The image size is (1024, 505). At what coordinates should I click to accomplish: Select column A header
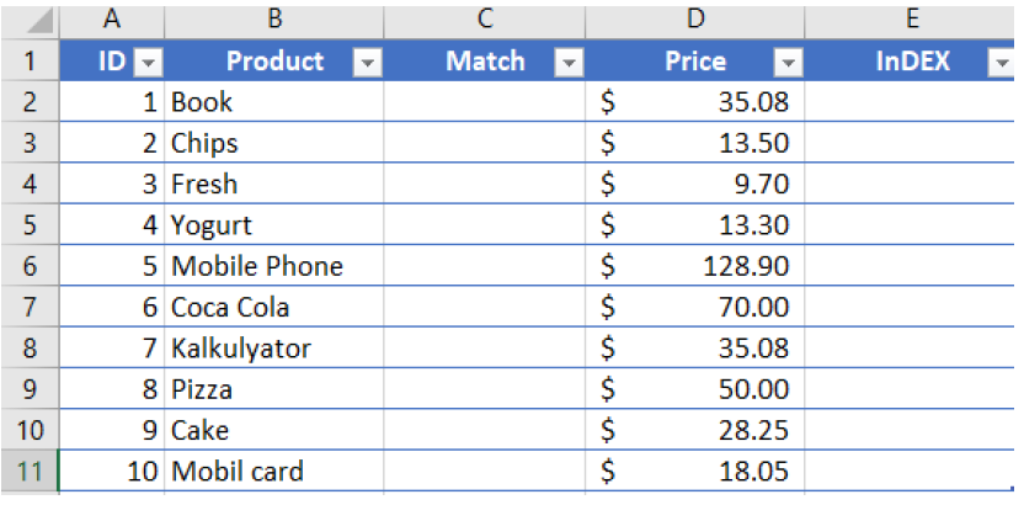[x=111, y=19]
